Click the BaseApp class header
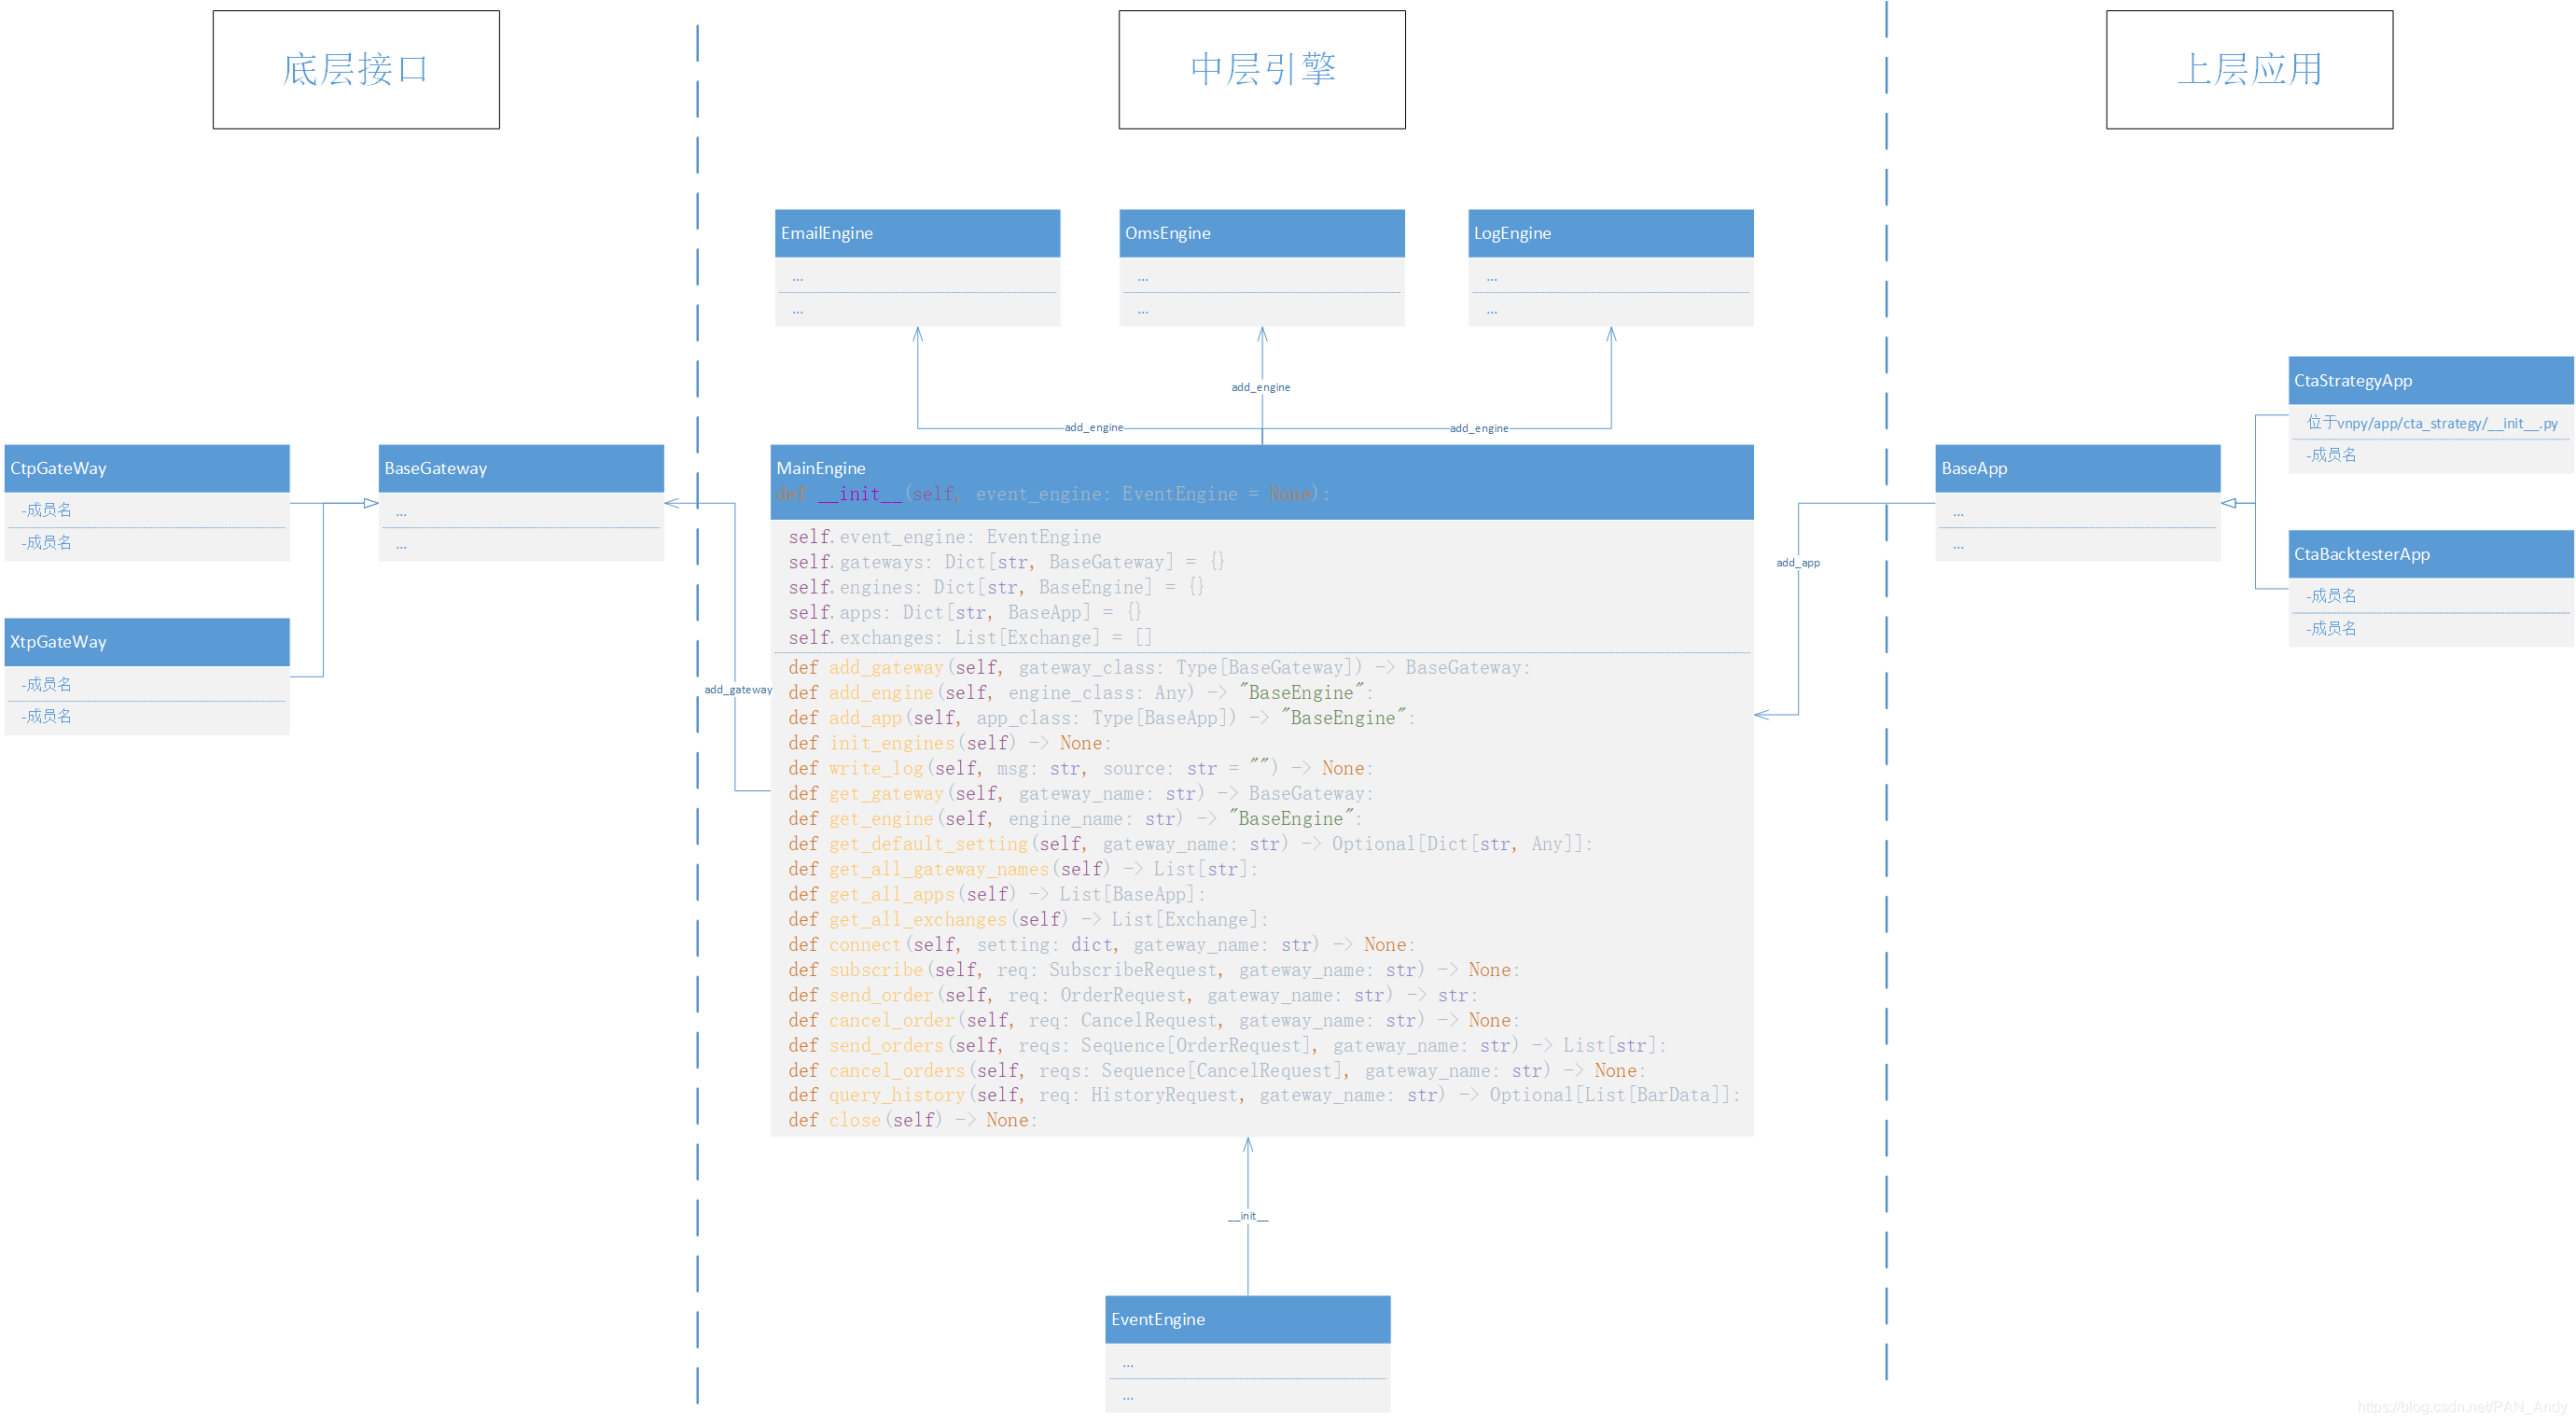The width and height of the screenshot is (2576, 1424). [2078, 468]
